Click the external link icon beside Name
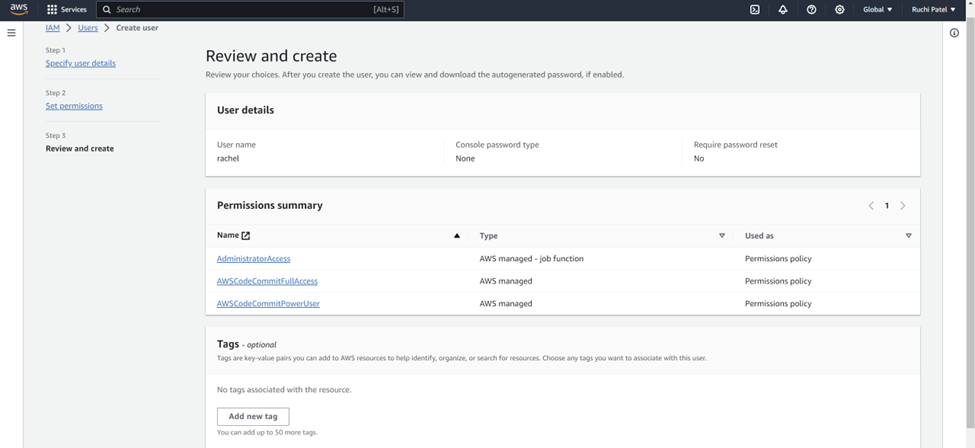This screenshot has height=448, width=975. [246, 236]
